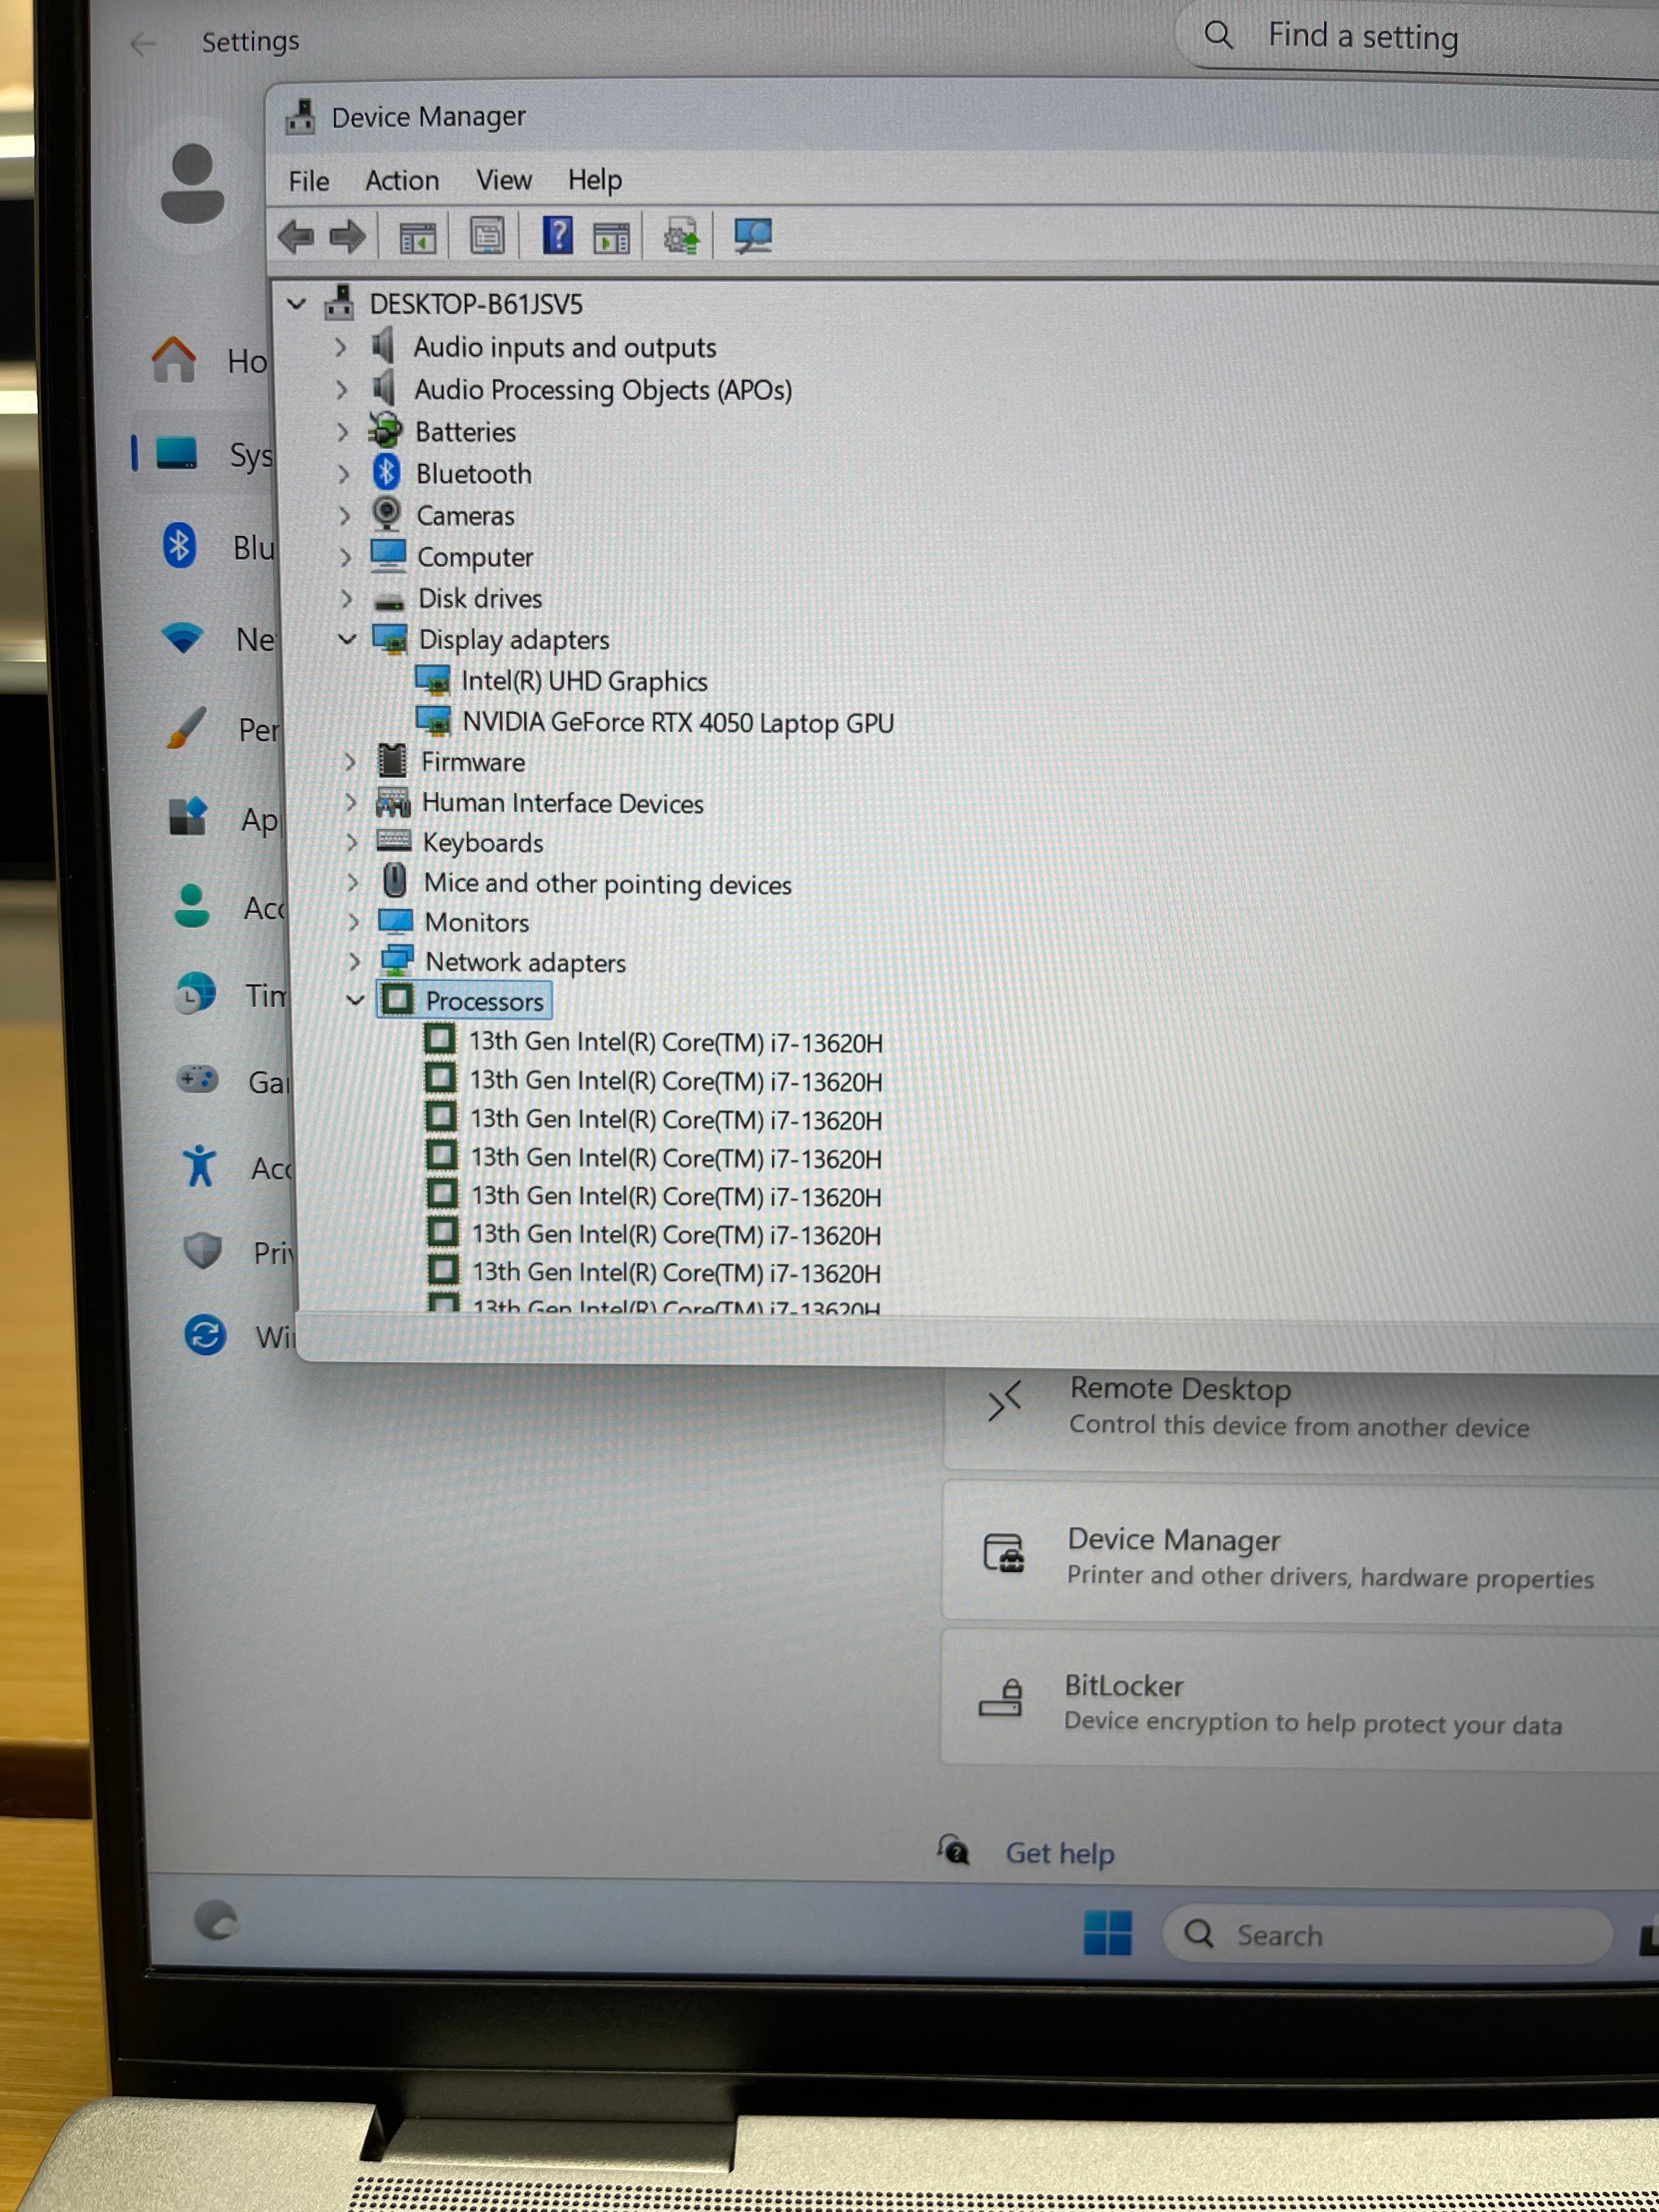Viewport: 1659px width, 2212px height.
Task: Expand the Audio Processing Objects (APOs) node
Action: [x=342, y=389]
